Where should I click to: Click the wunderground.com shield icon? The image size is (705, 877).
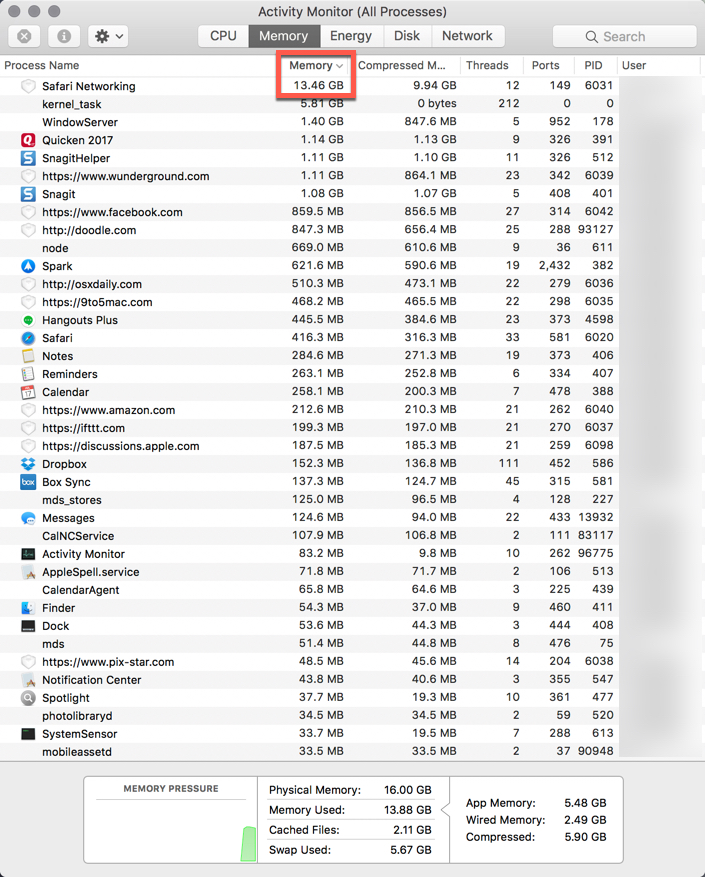pyautogui.click(x=28, y=176)
